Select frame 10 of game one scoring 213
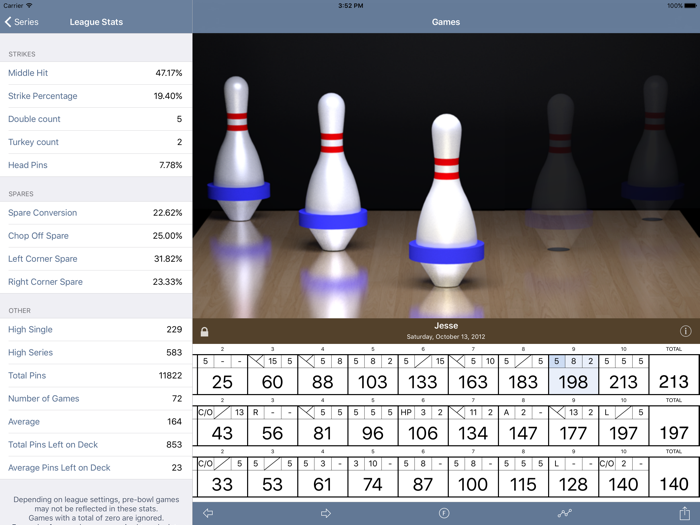Image resolution: width=700 pixels, height=525 pixels. pyautogui.click(x=623, y=375)
